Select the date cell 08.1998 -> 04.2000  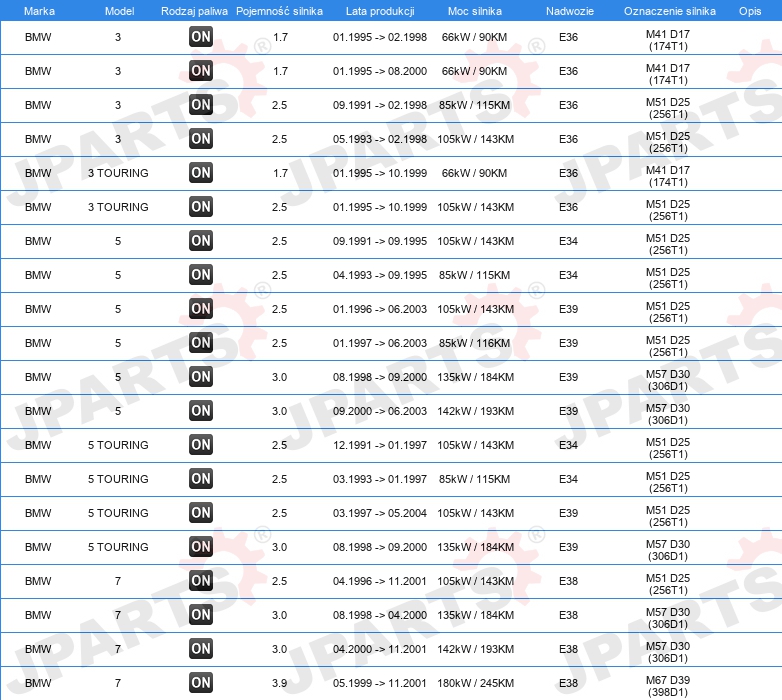(x=380, y=615)
